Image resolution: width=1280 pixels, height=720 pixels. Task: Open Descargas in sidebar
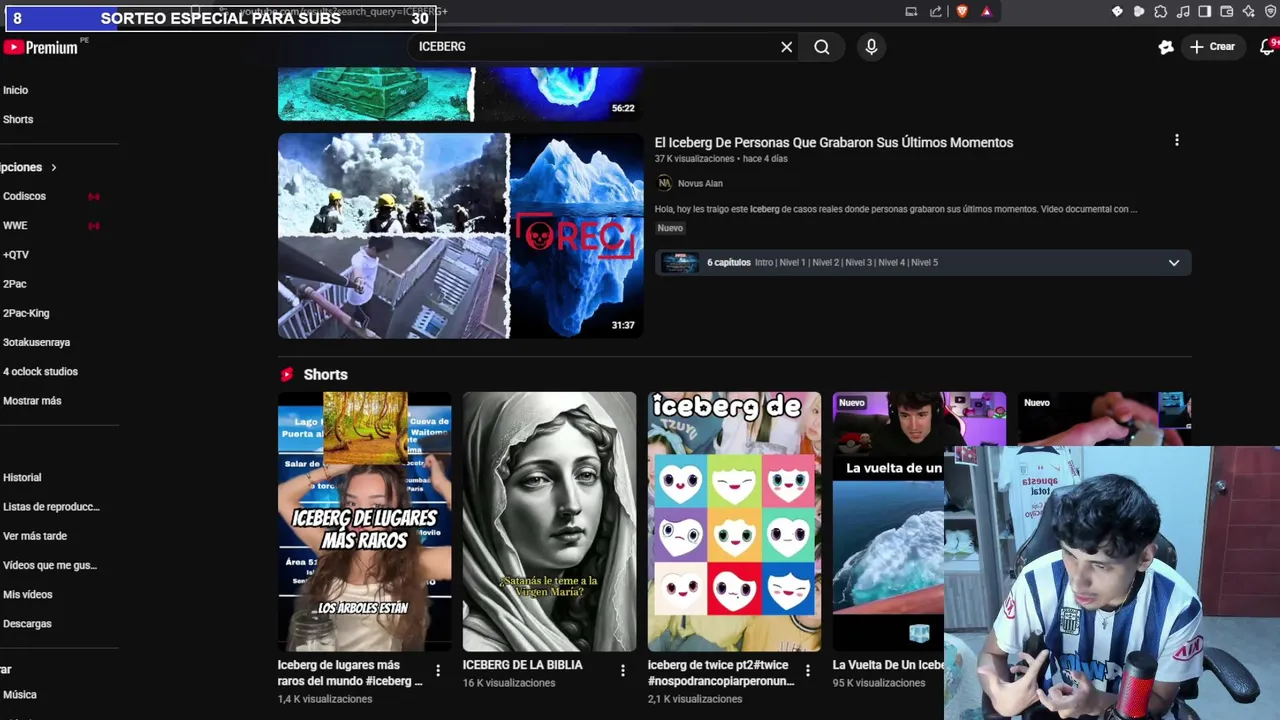[x=27, y=623]
